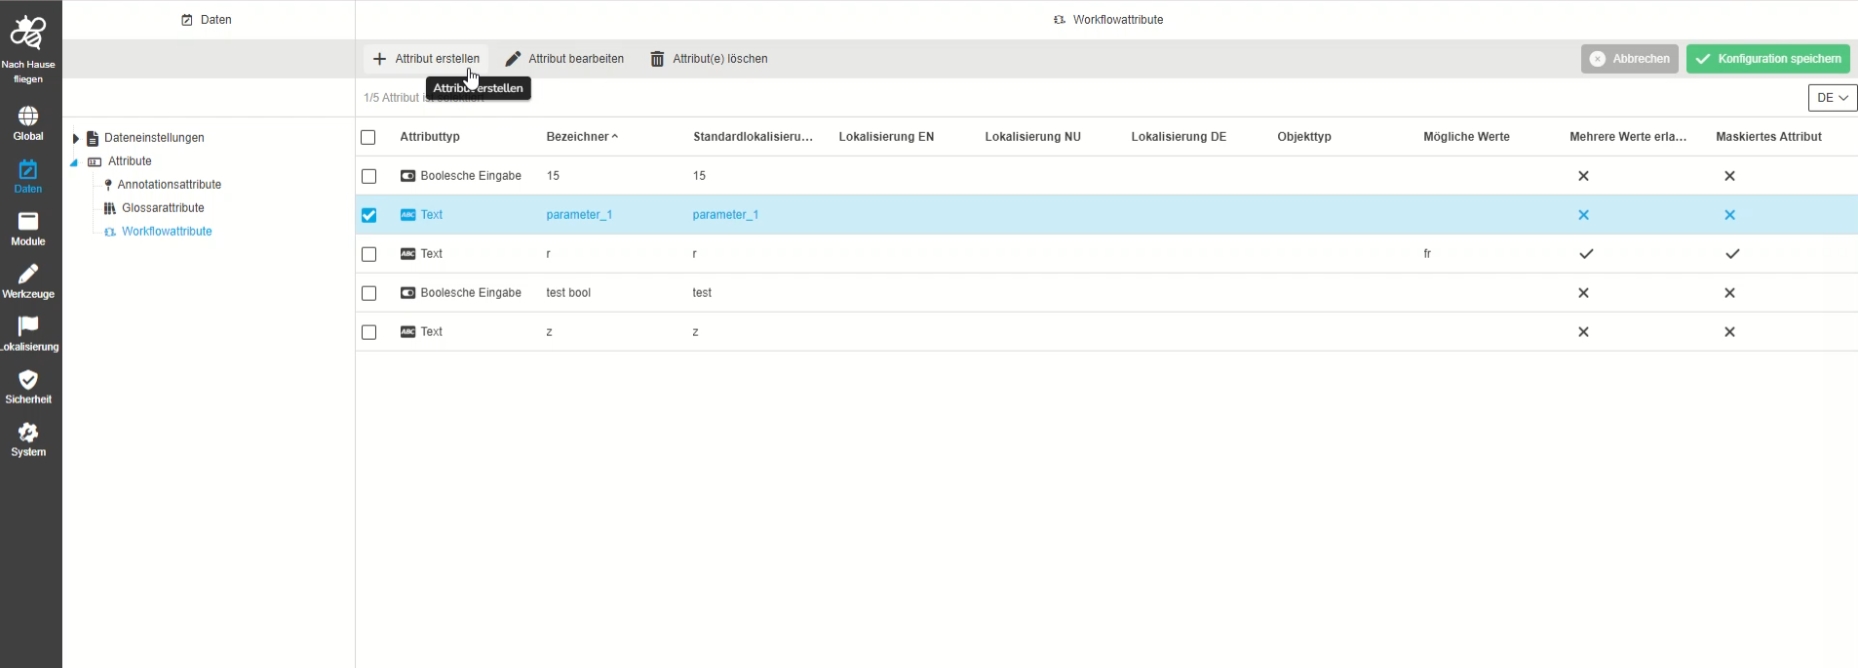This screenshot has width=1858, height=668.
Task: Expand the Dateneinstellungen tree node
Action: coord(75,138)
